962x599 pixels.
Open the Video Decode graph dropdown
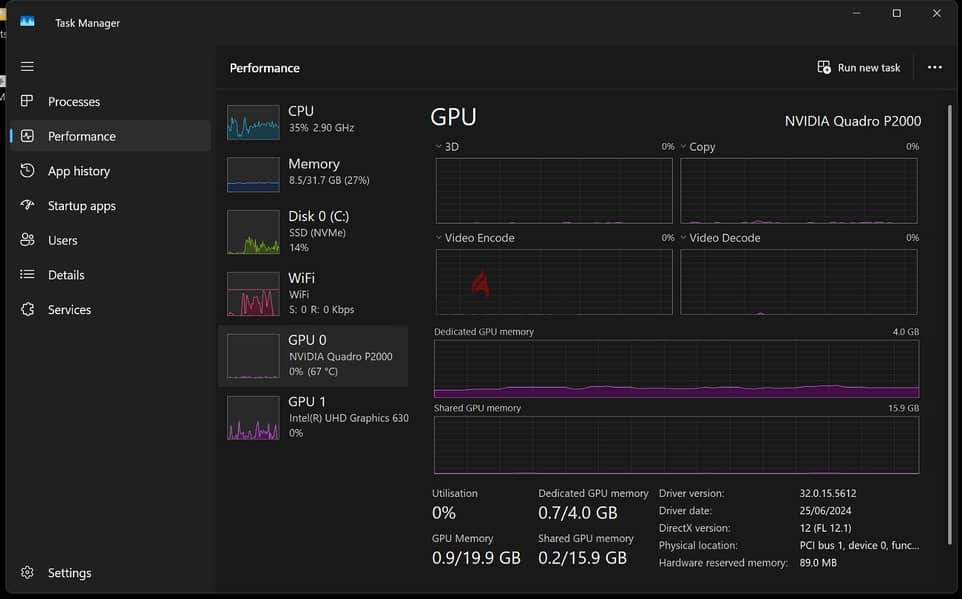(x=683, y=238)
